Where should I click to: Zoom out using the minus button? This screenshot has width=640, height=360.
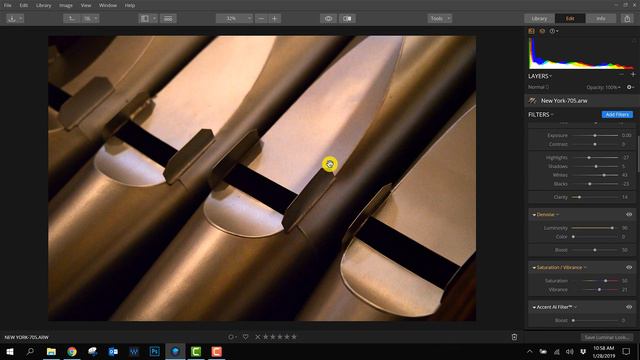coord(262,18)
